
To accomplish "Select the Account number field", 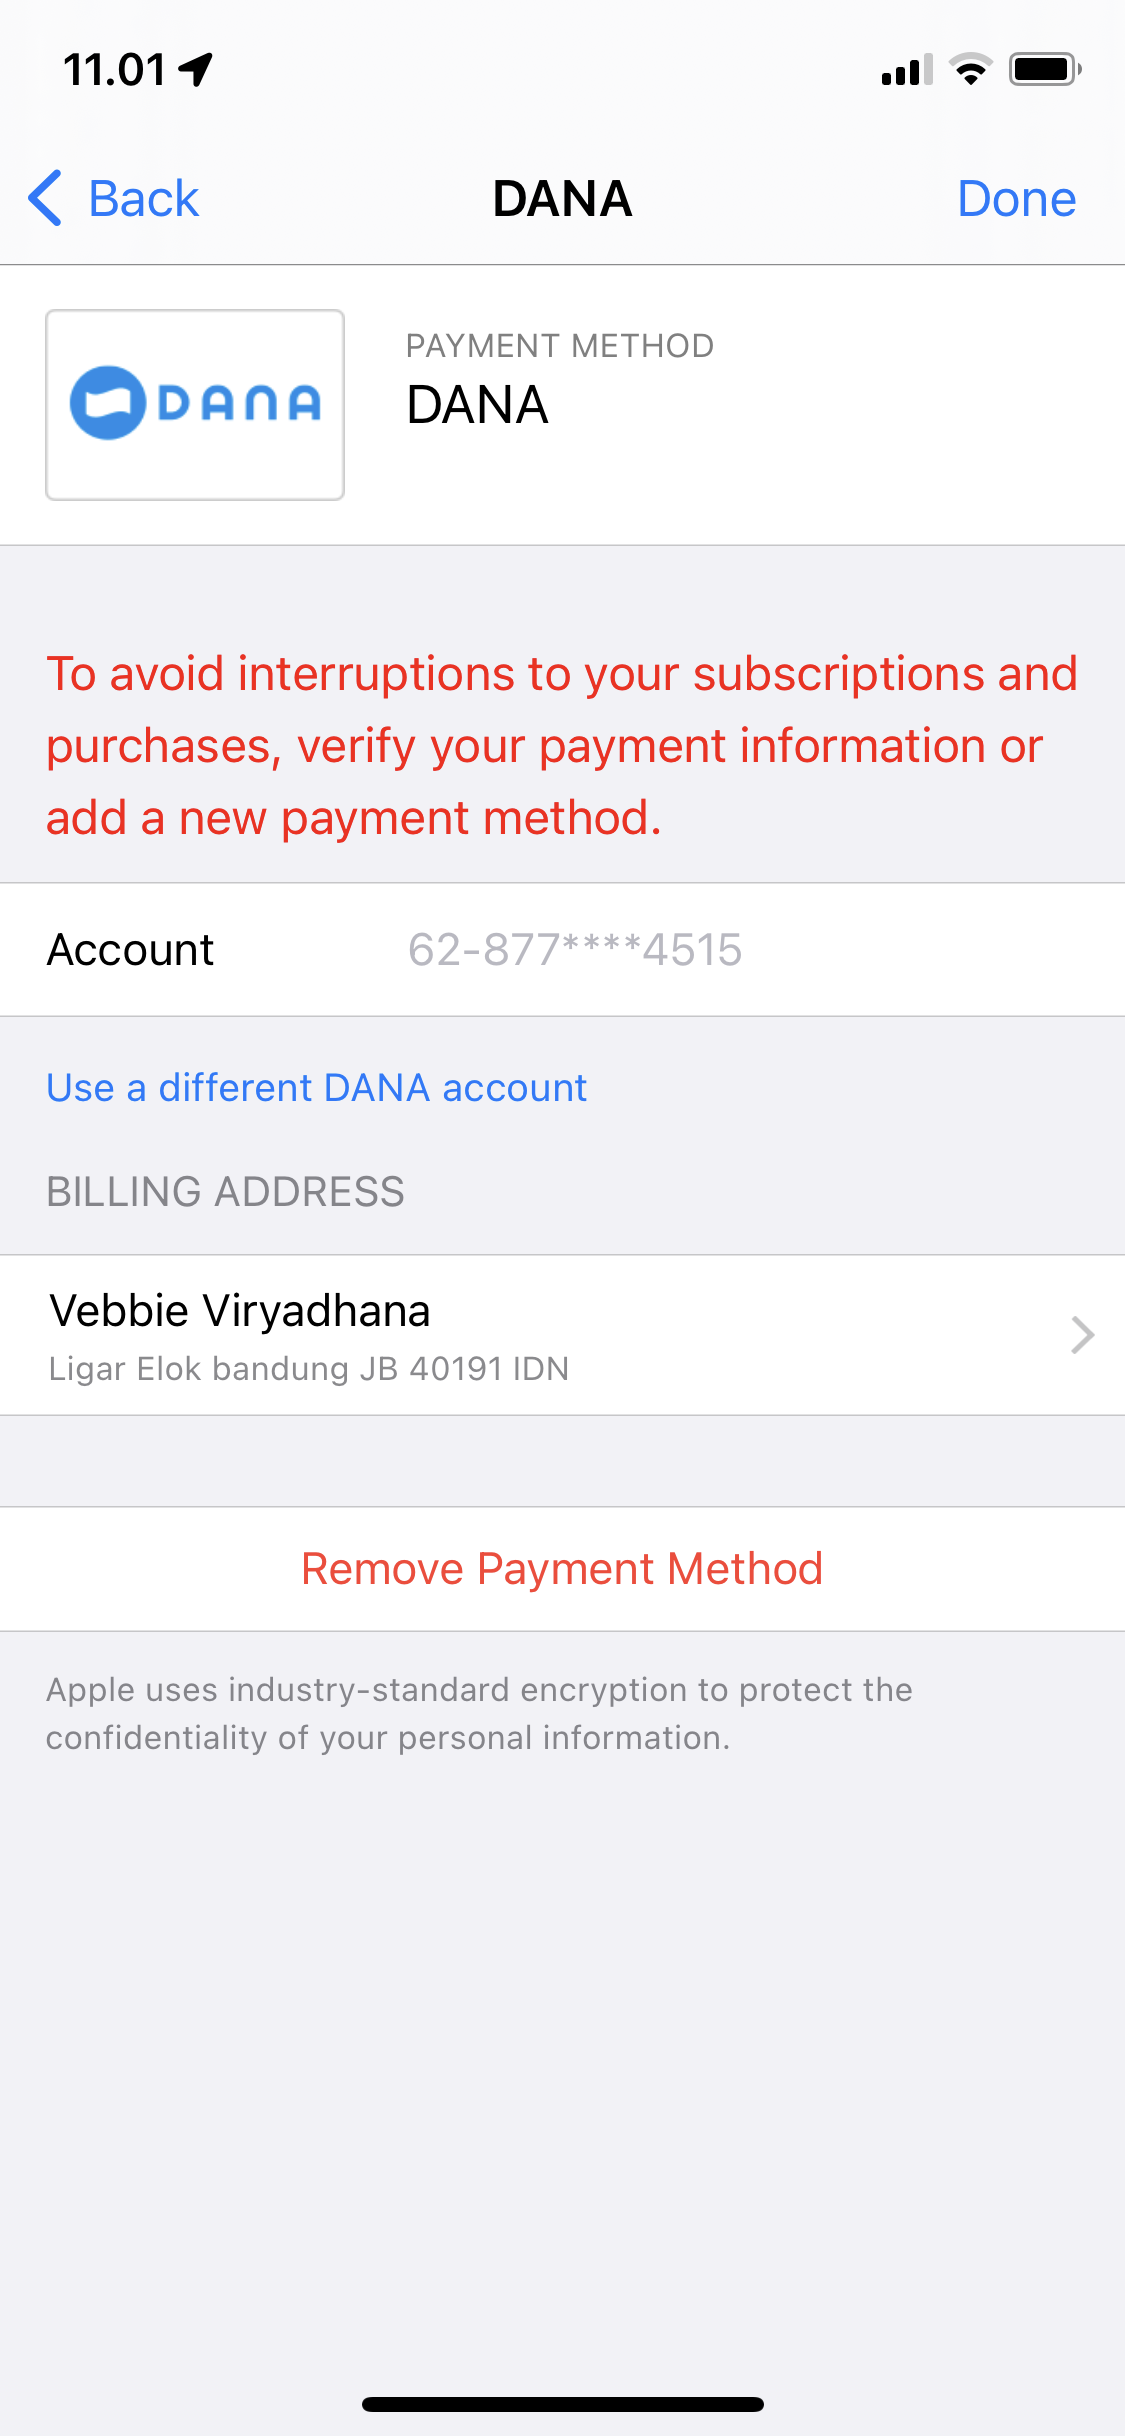I will coord(575,949).
